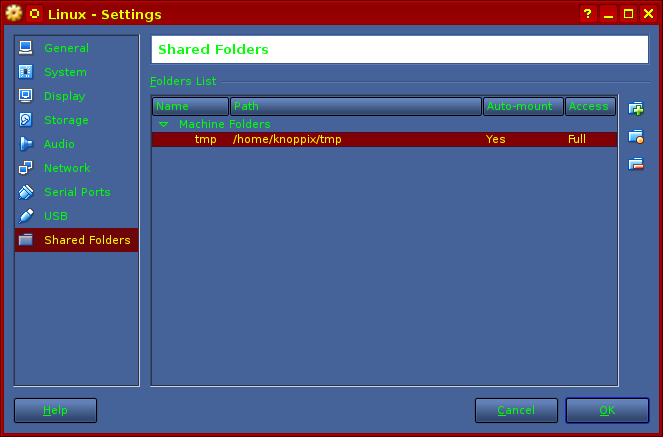Viewport: 663px width, 437px height.
Task: Click the remove shared folder icon
Action: point(636,164)
